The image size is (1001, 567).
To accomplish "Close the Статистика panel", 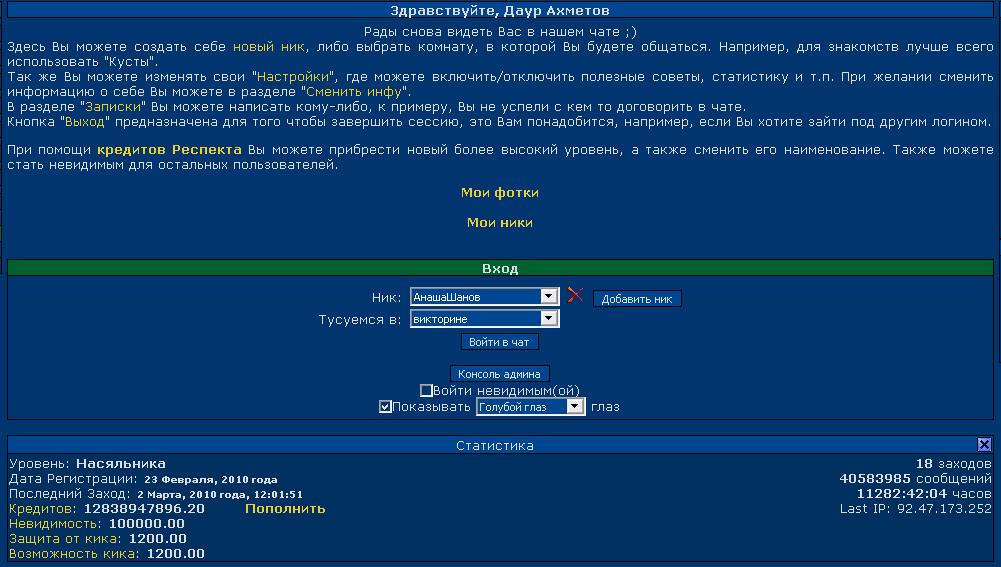I will click(984, 444).
